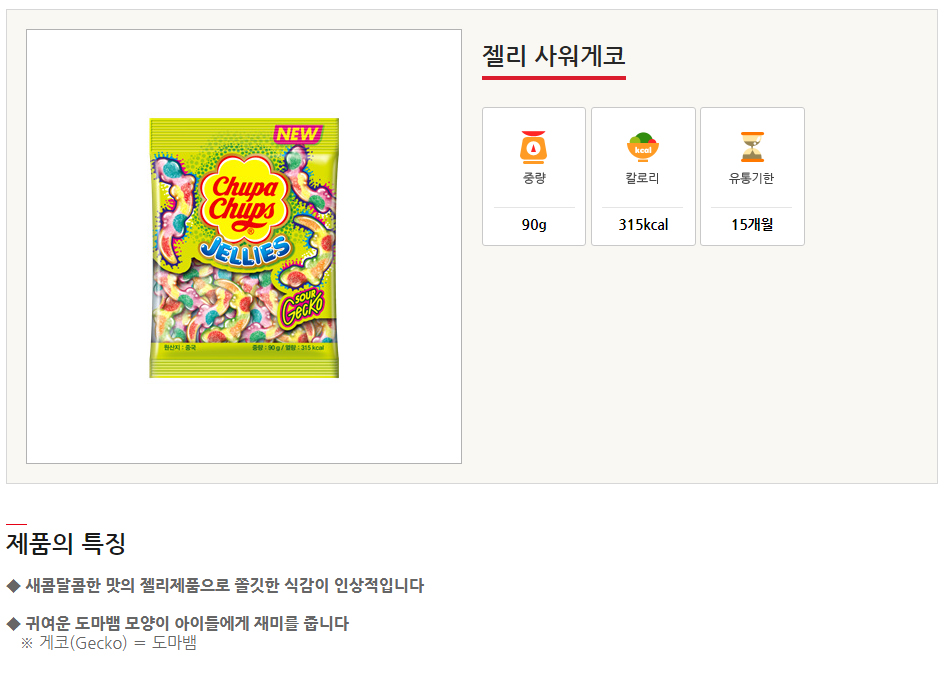Select the 젤리 사워게코 product title
948x683 pixels.
(x=553, y=55)
